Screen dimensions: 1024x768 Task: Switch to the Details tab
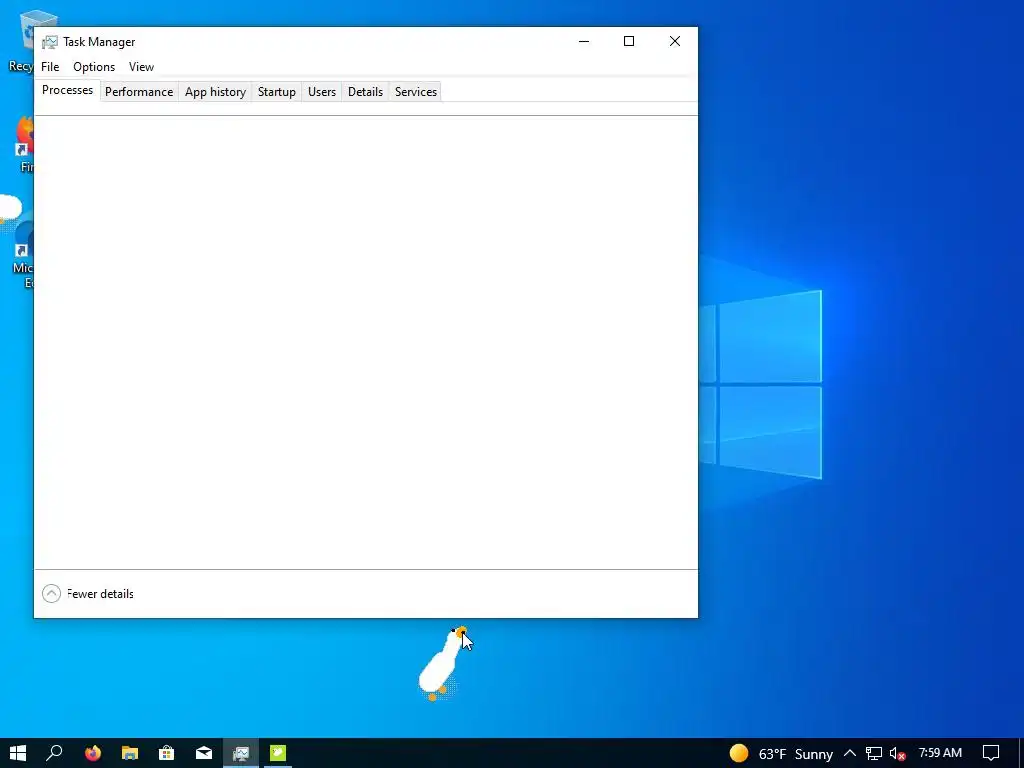click(x=365, y=92)
